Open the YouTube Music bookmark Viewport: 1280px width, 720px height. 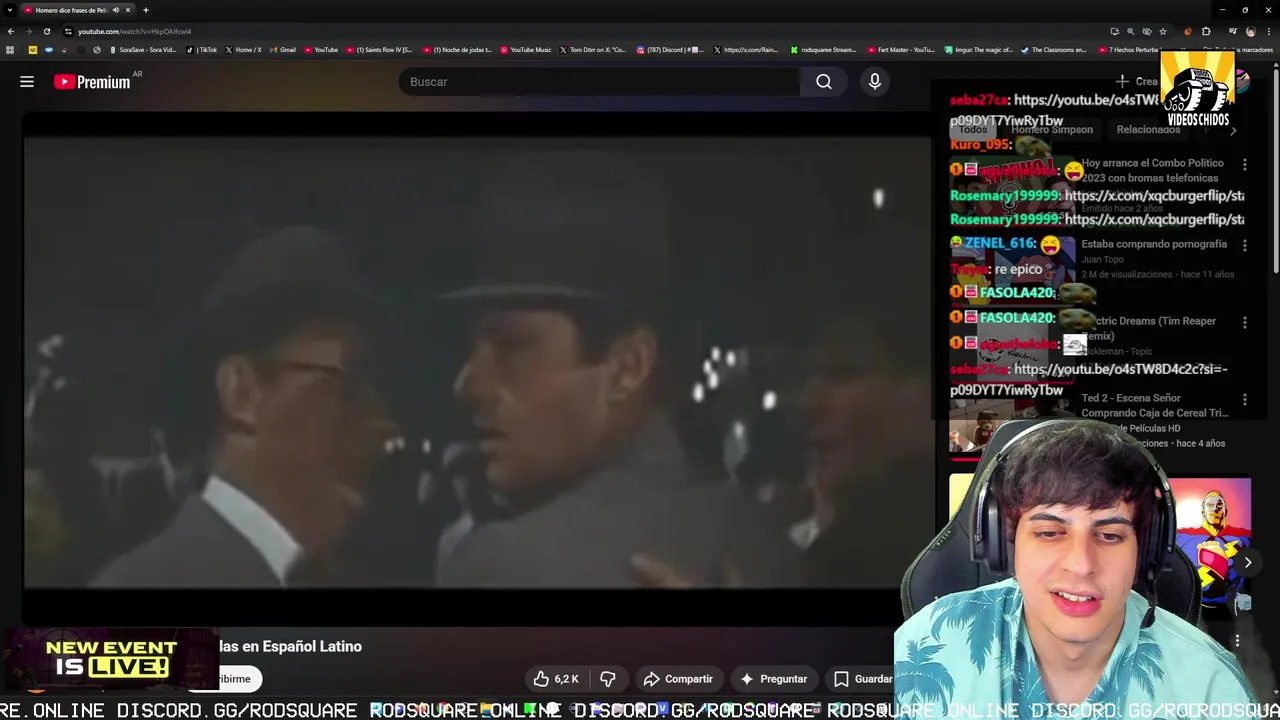(526, 49)
